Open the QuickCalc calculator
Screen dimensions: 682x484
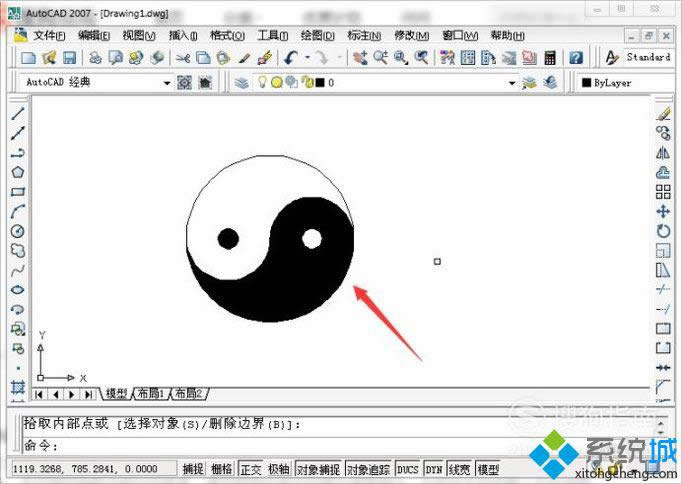(x=550, y=57)
